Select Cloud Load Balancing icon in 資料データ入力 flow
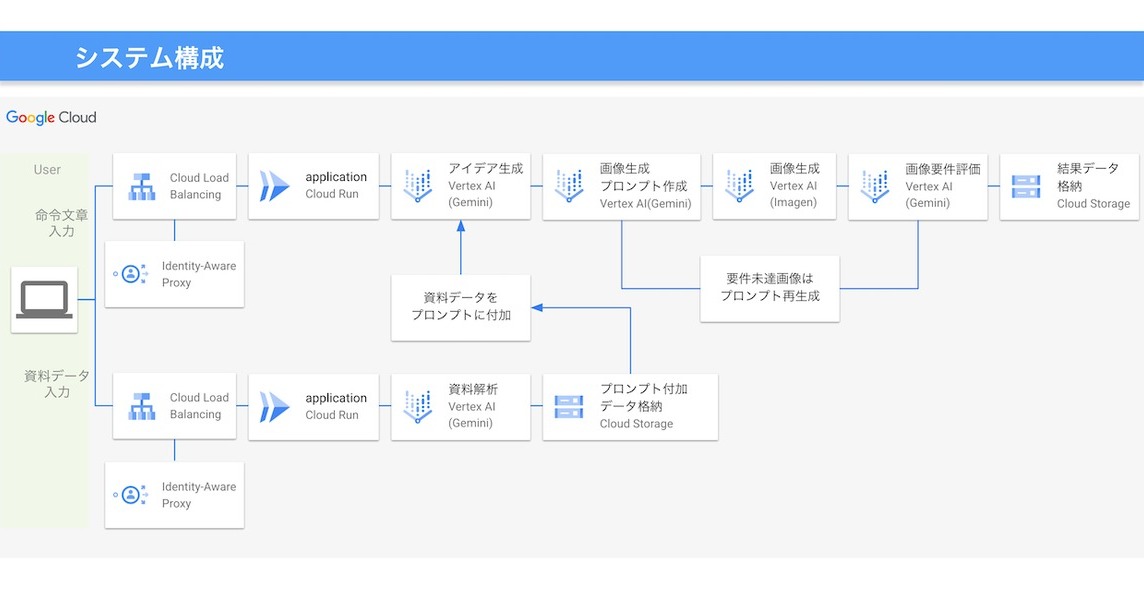1144x599 pixels. 141,407
